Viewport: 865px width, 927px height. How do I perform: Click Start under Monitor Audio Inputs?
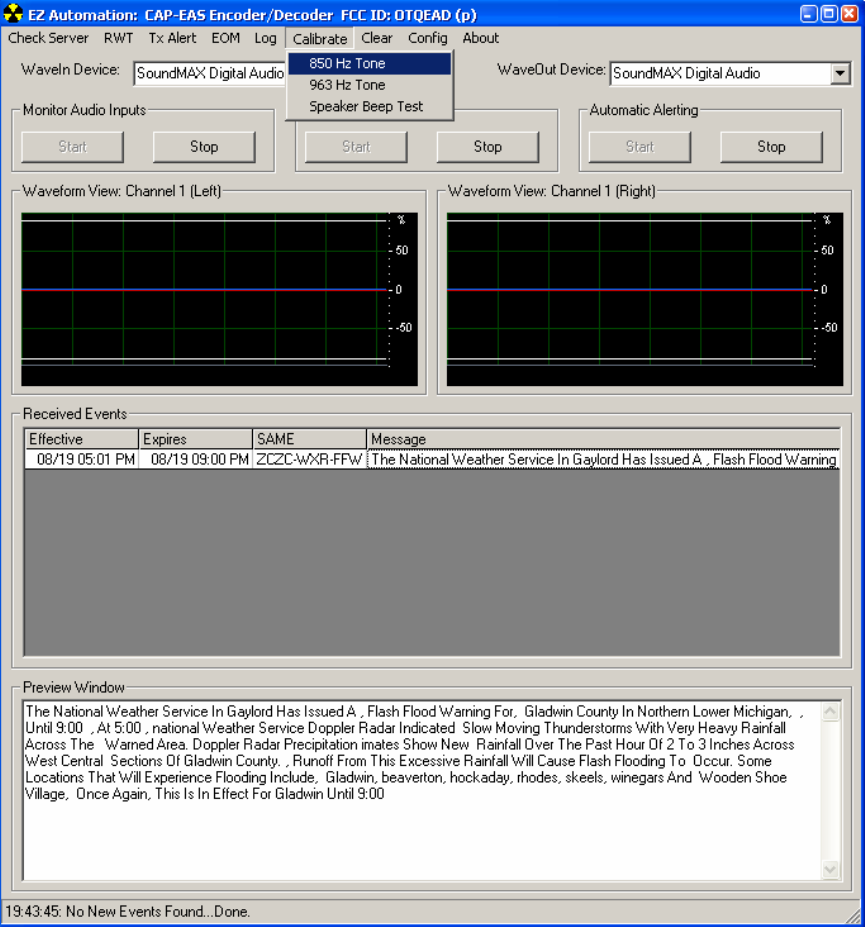pyautogui.click(x=73, y=147)
